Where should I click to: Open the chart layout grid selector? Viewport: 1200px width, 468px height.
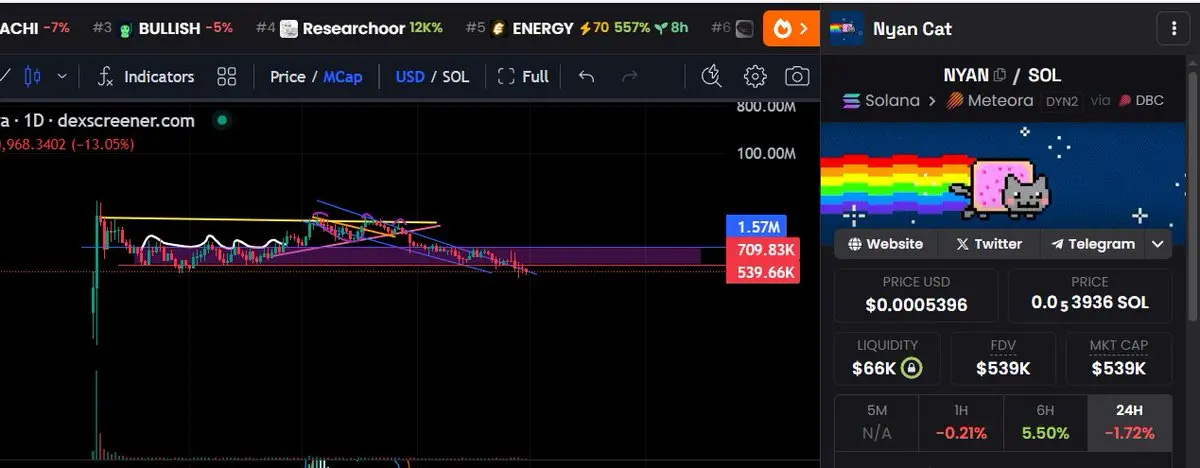(227, 76)
